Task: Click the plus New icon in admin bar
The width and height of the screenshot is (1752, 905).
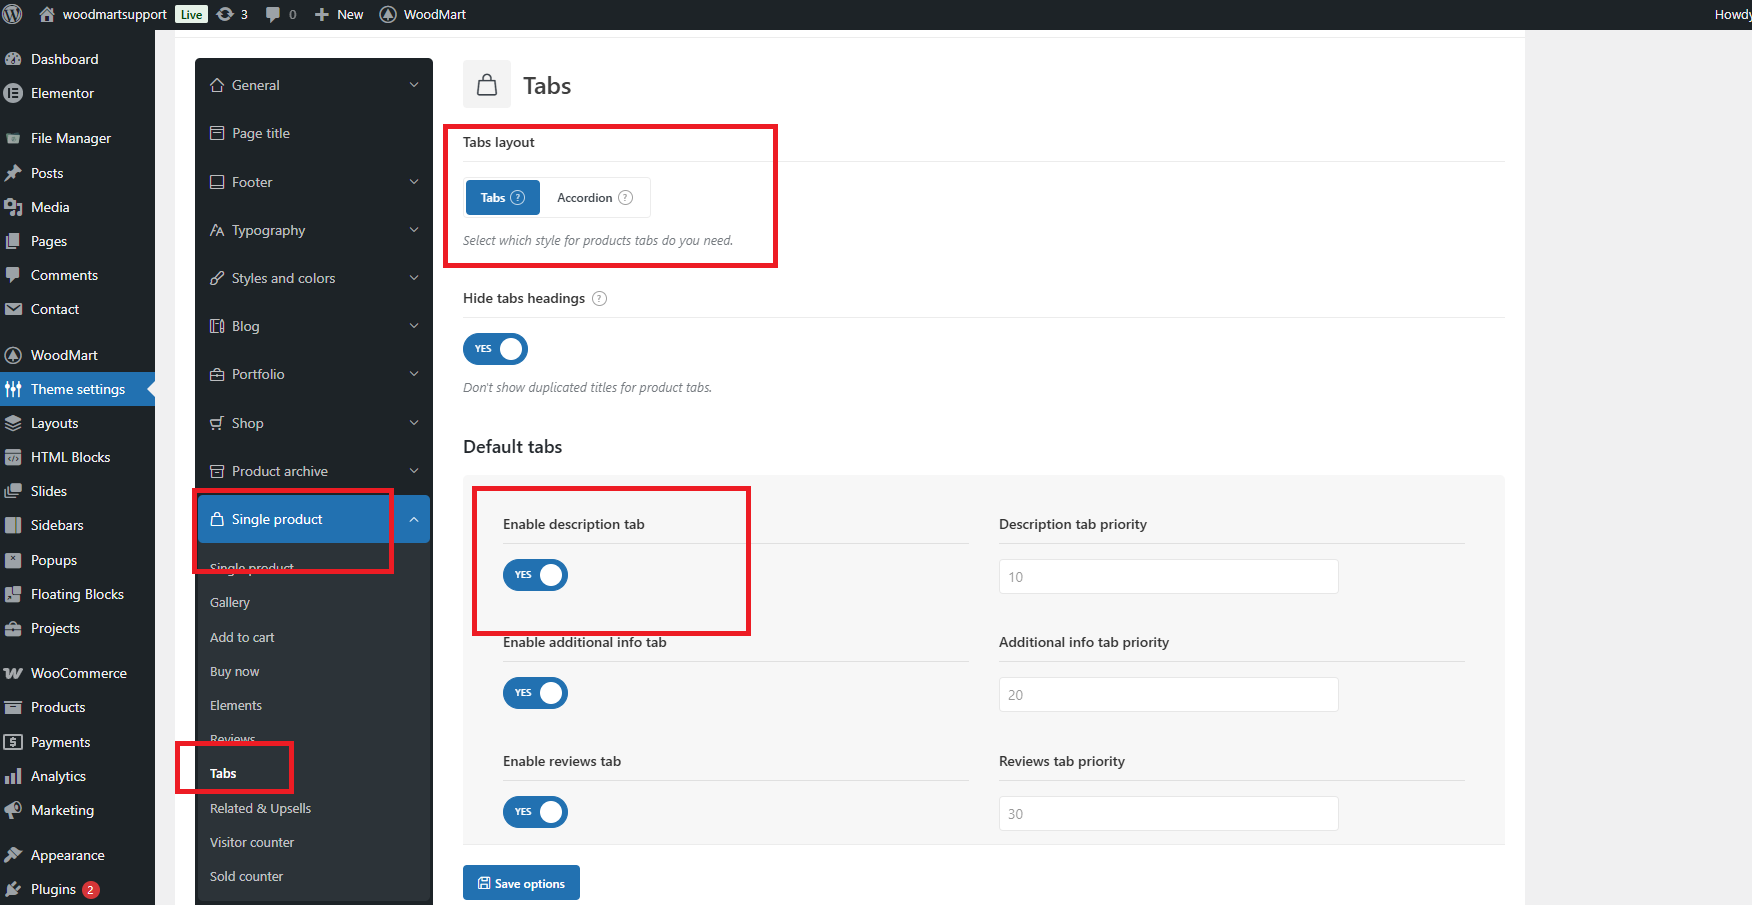Action: (x=321, y=14)
